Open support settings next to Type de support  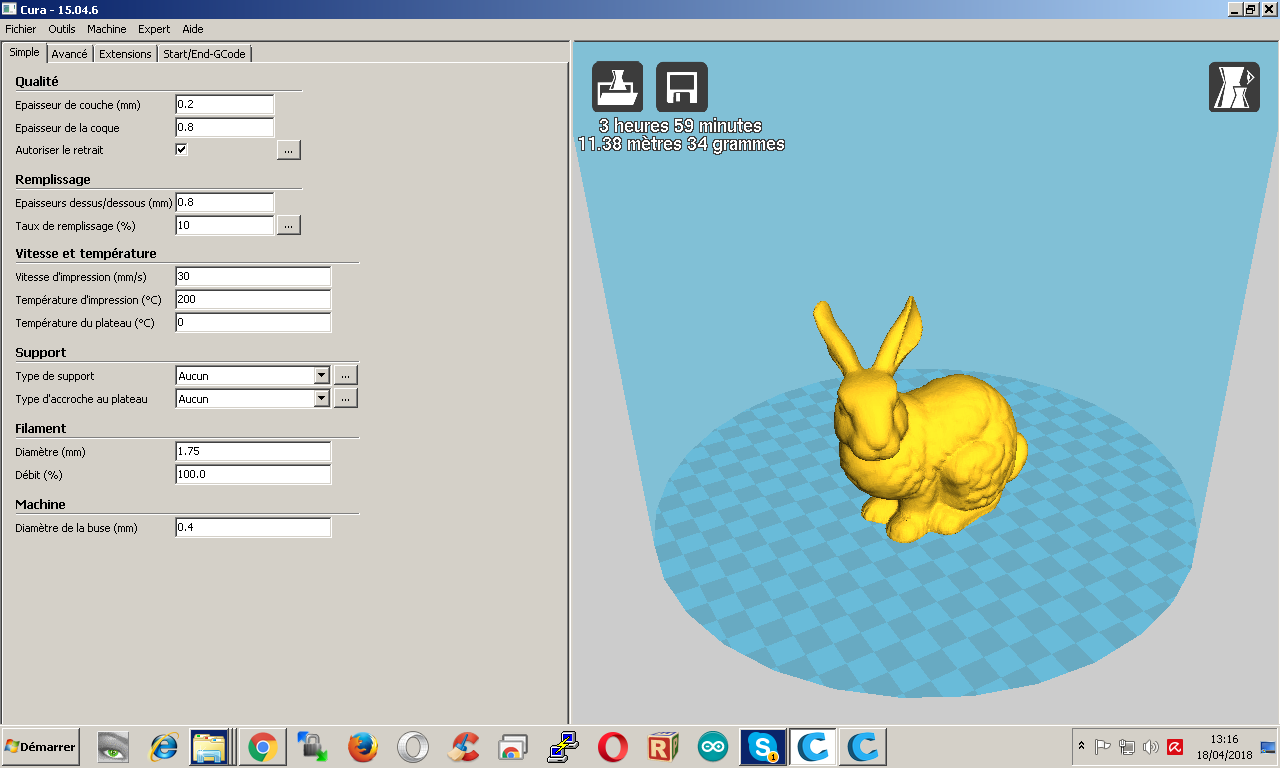click(345, 376)
